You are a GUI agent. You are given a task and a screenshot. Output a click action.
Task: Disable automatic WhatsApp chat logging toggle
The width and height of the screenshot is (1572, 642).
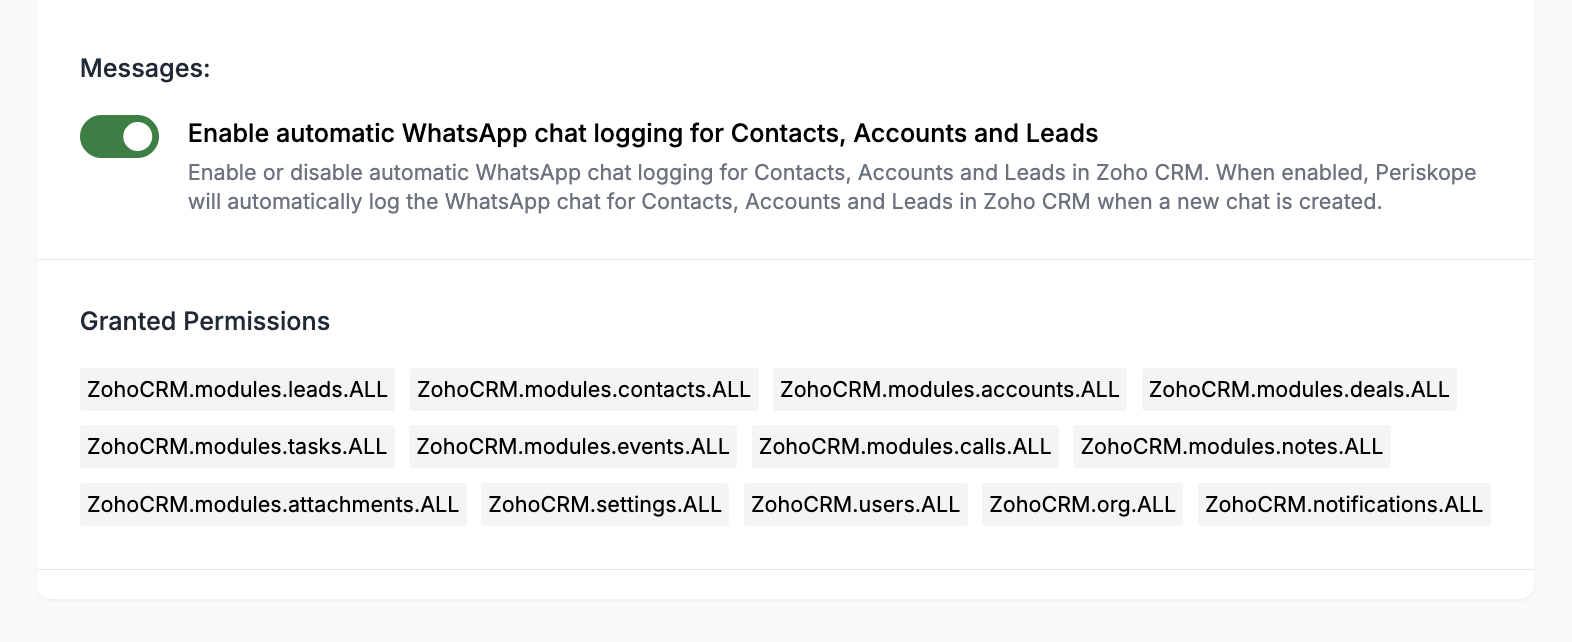pyautogui.click(x=119, y=136)
